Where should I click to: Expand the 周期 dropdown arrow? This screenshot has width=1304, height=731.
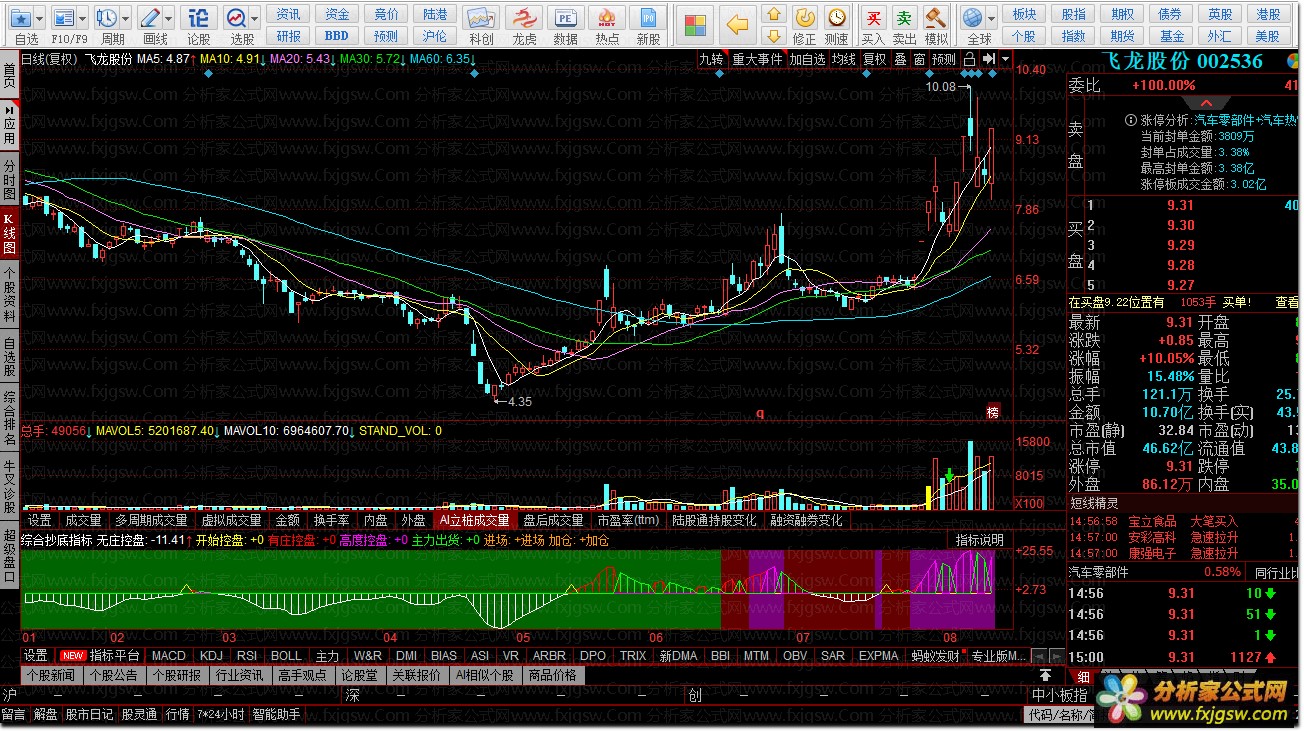[126, 18]
